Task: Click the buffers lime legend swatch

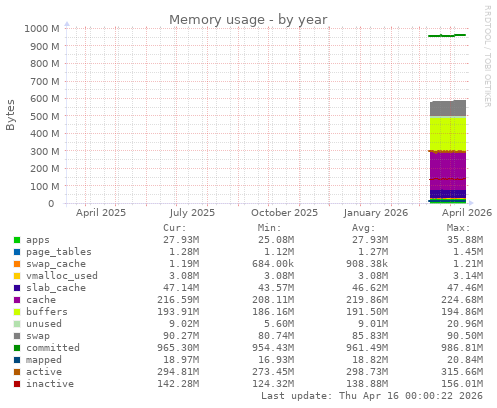Action: [x=17, y=312]
